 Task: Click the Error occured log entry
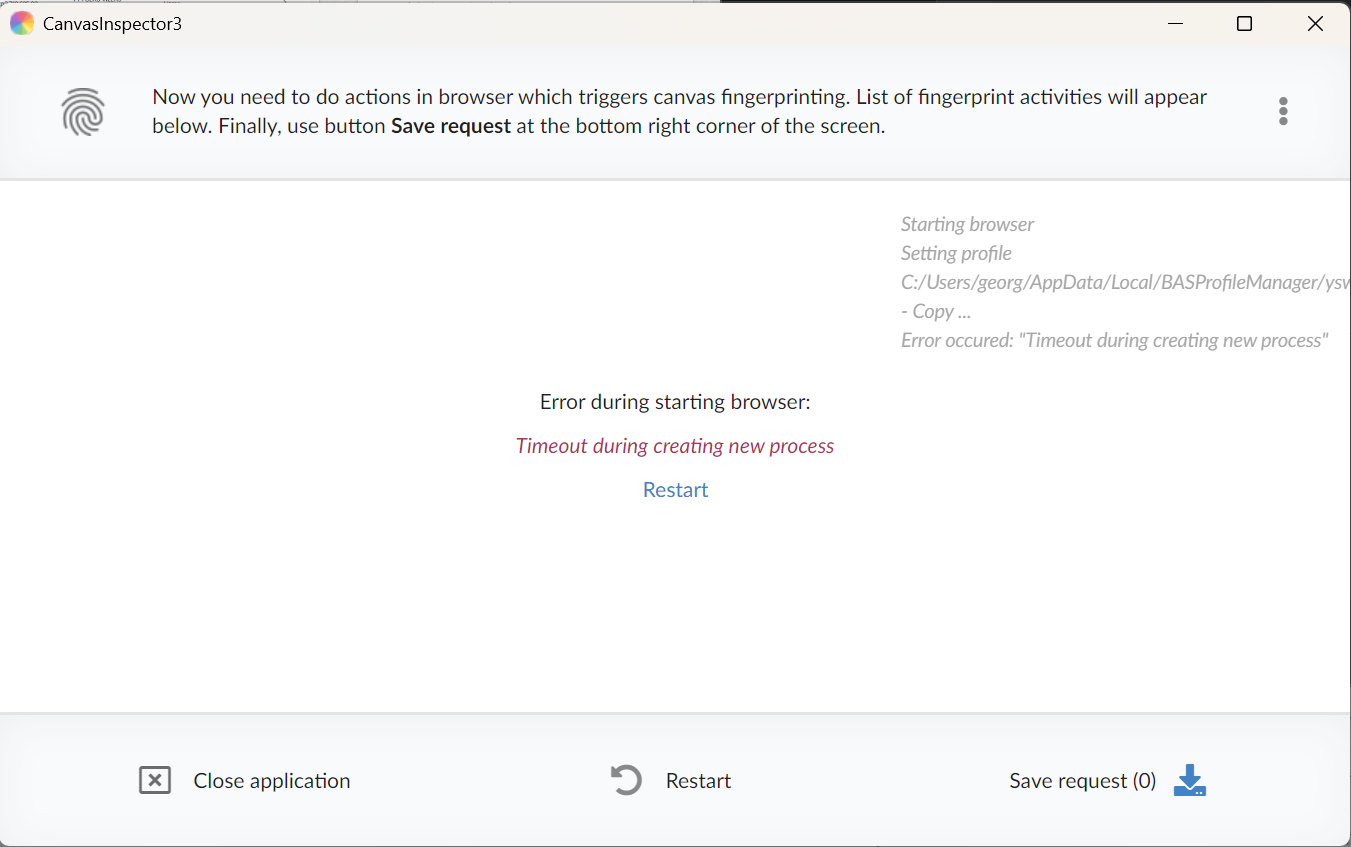[1114, 340]
